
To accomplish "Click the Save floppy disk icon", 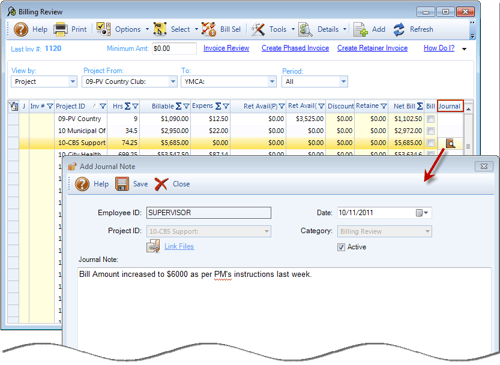I will (x=122, y=184).
